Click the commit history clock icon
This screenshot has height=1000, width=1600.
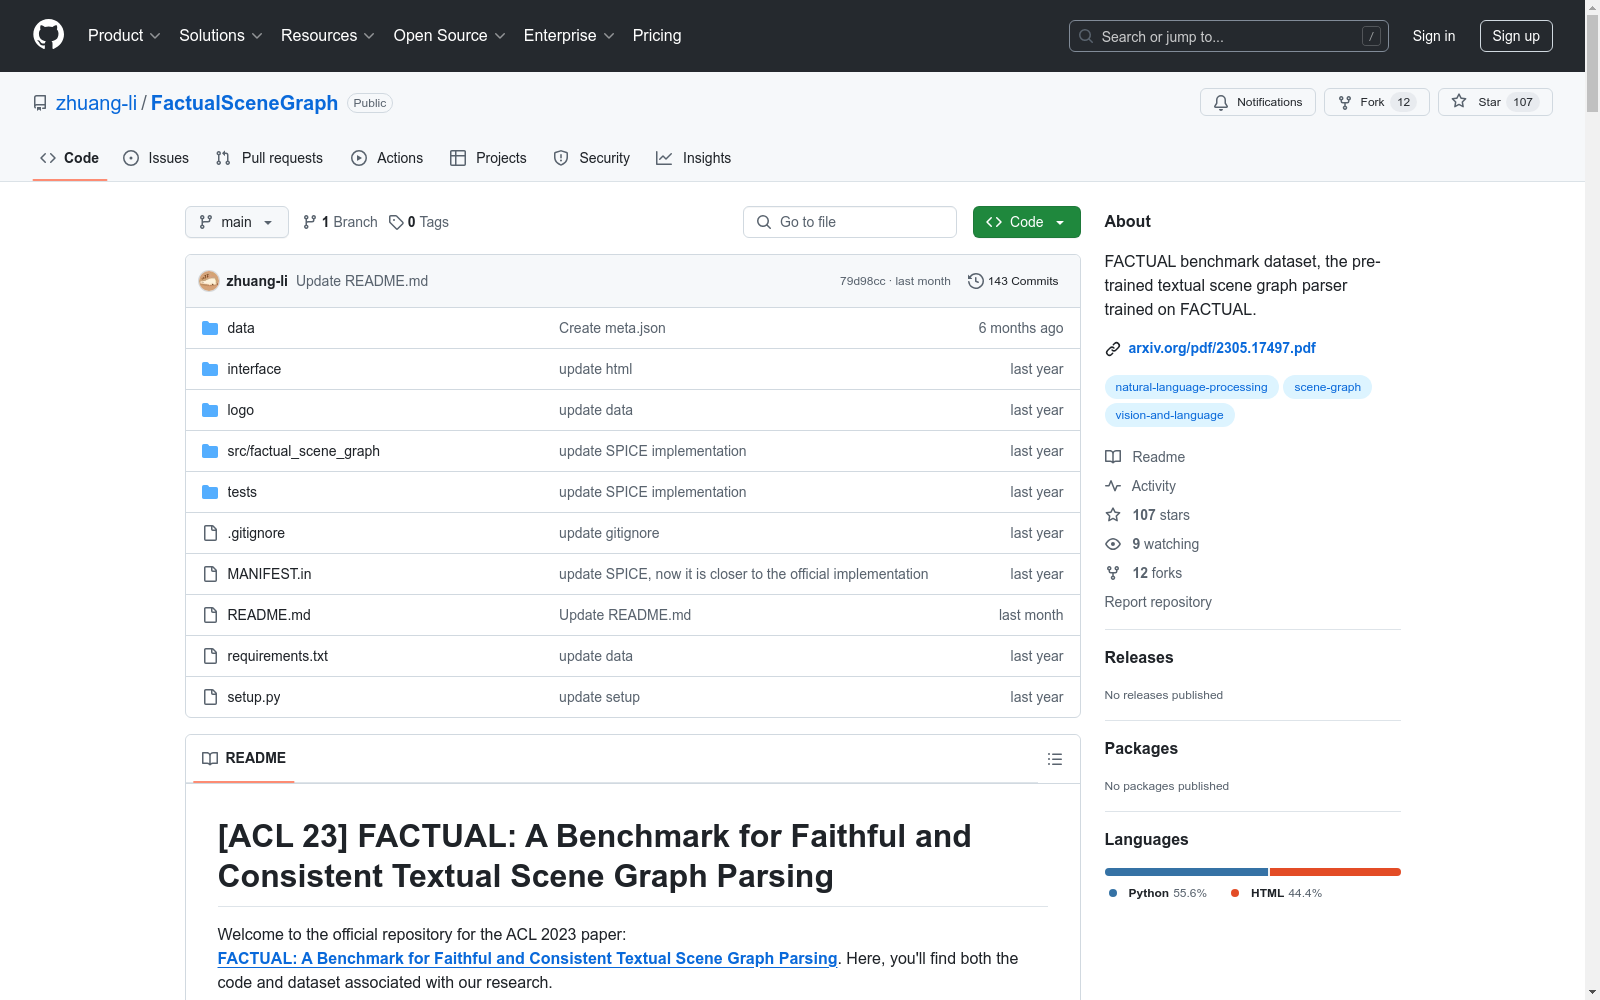pyautogui.click(x=976, y=281)
